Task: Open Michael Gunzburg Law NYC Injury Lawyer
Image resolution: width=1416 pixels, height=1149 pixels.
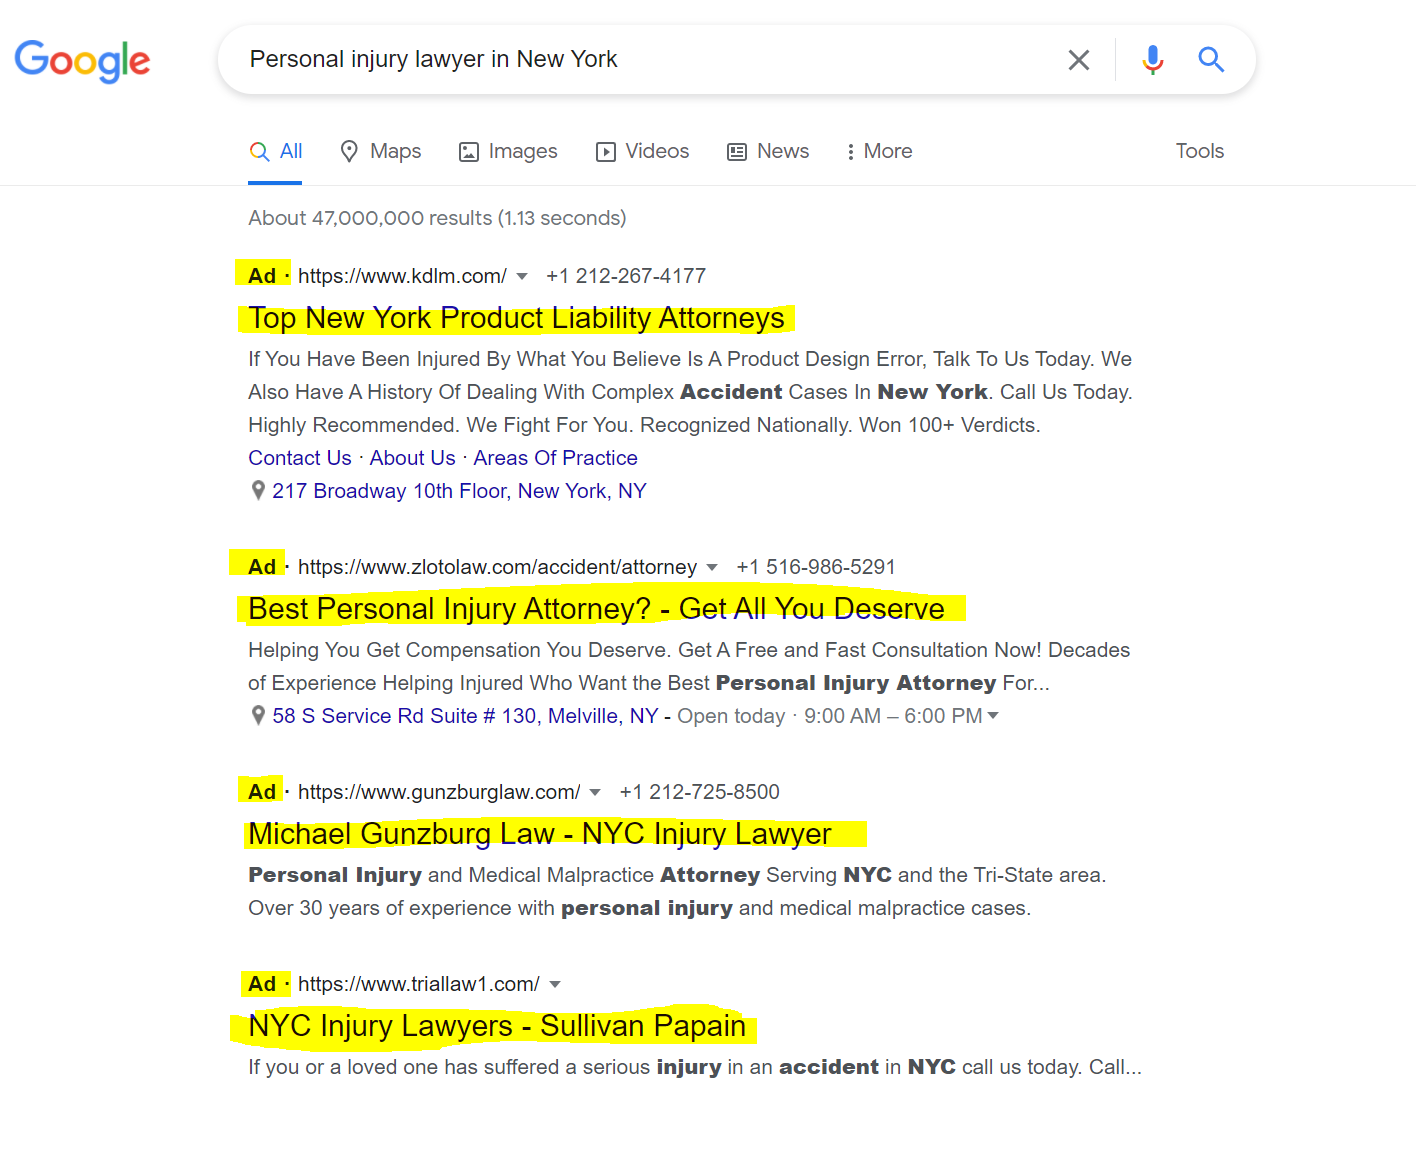Action: pos(540,834)
